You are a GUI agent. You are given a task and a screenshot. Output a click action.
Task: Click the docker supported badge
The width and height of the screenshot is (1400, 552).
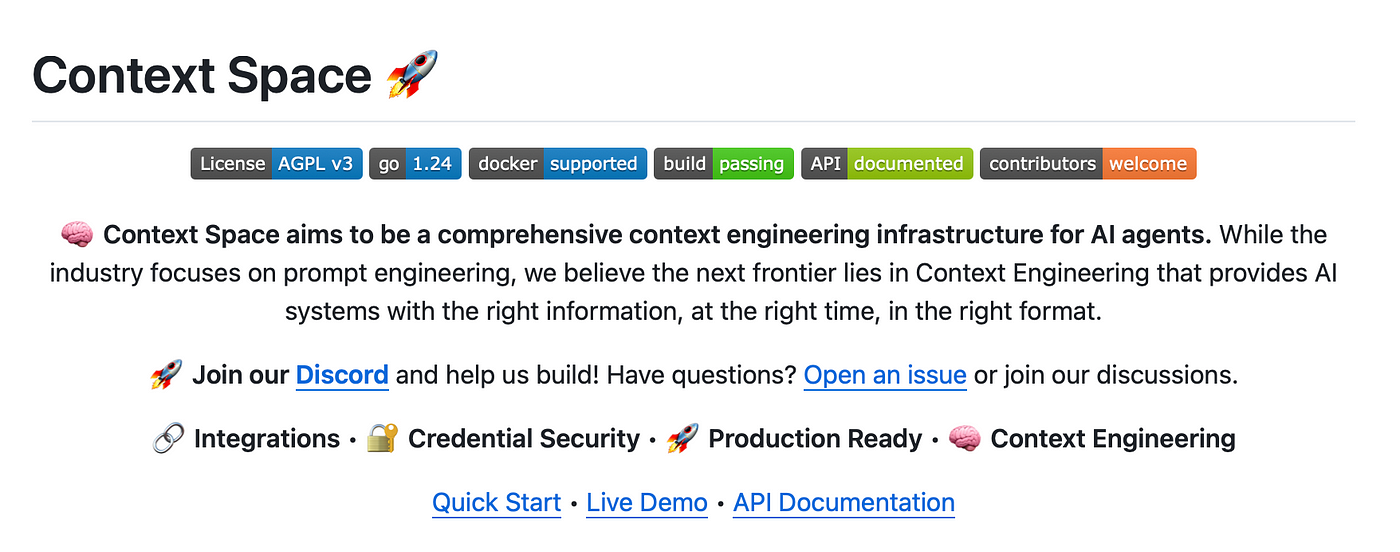(557, 164)
